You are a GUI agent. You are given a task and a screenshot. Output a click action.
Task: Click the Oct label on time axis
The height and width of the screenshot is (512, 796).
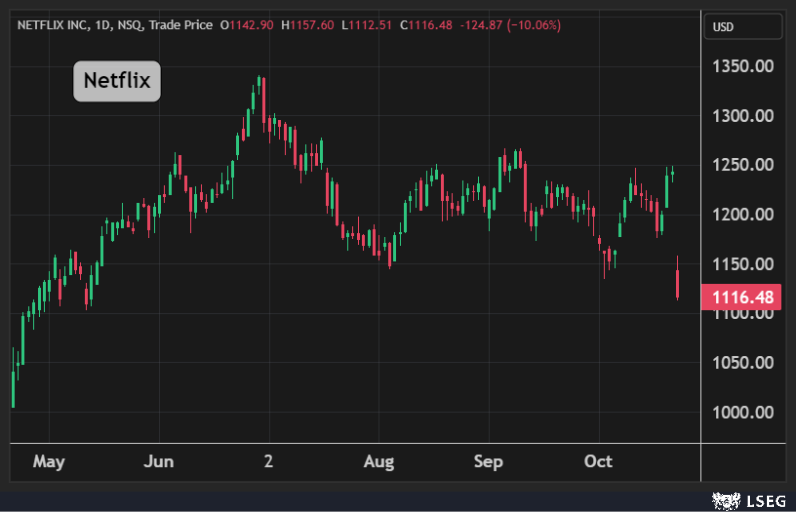(x=598, y=462)
